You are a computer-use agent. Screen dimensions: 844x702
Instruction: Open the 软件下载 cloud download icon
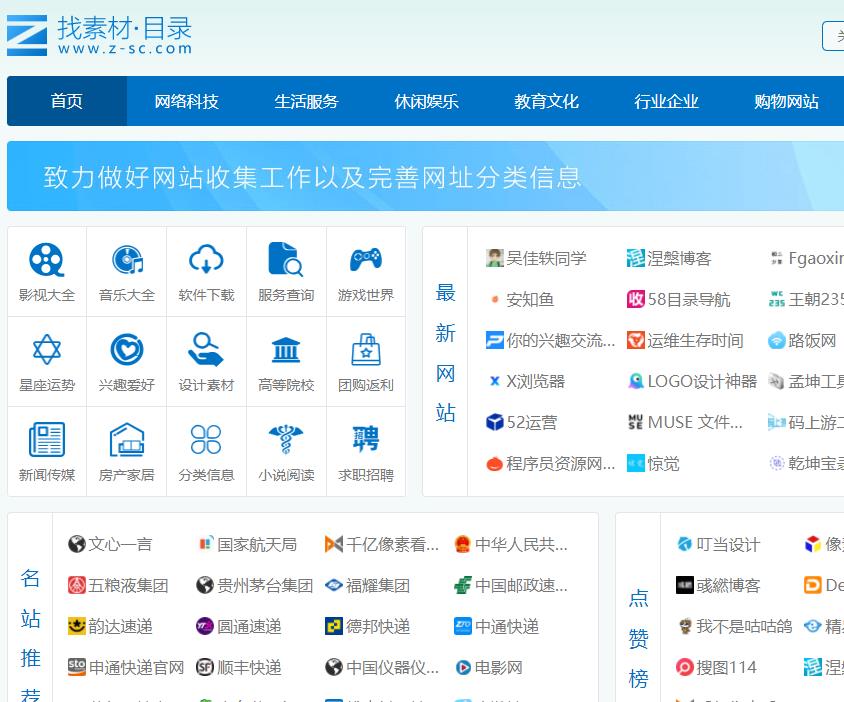[x=206, y=259]
